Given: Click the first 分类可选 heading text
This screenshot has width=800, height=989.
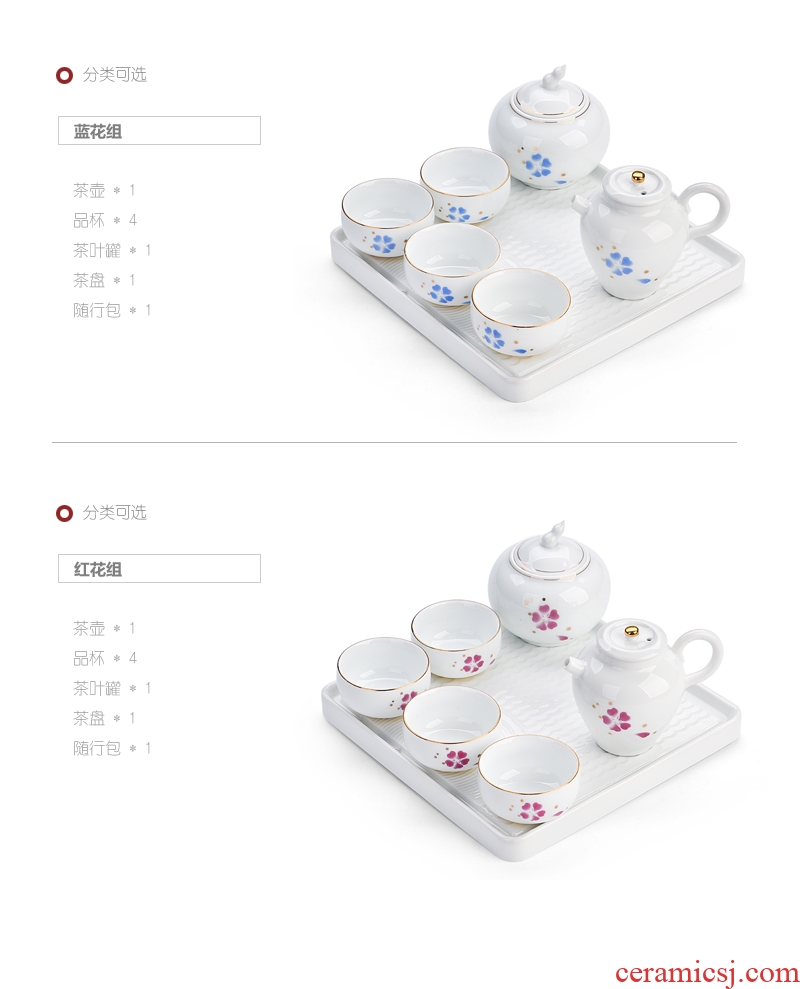Looking at the screenshot, I should 115,75.
